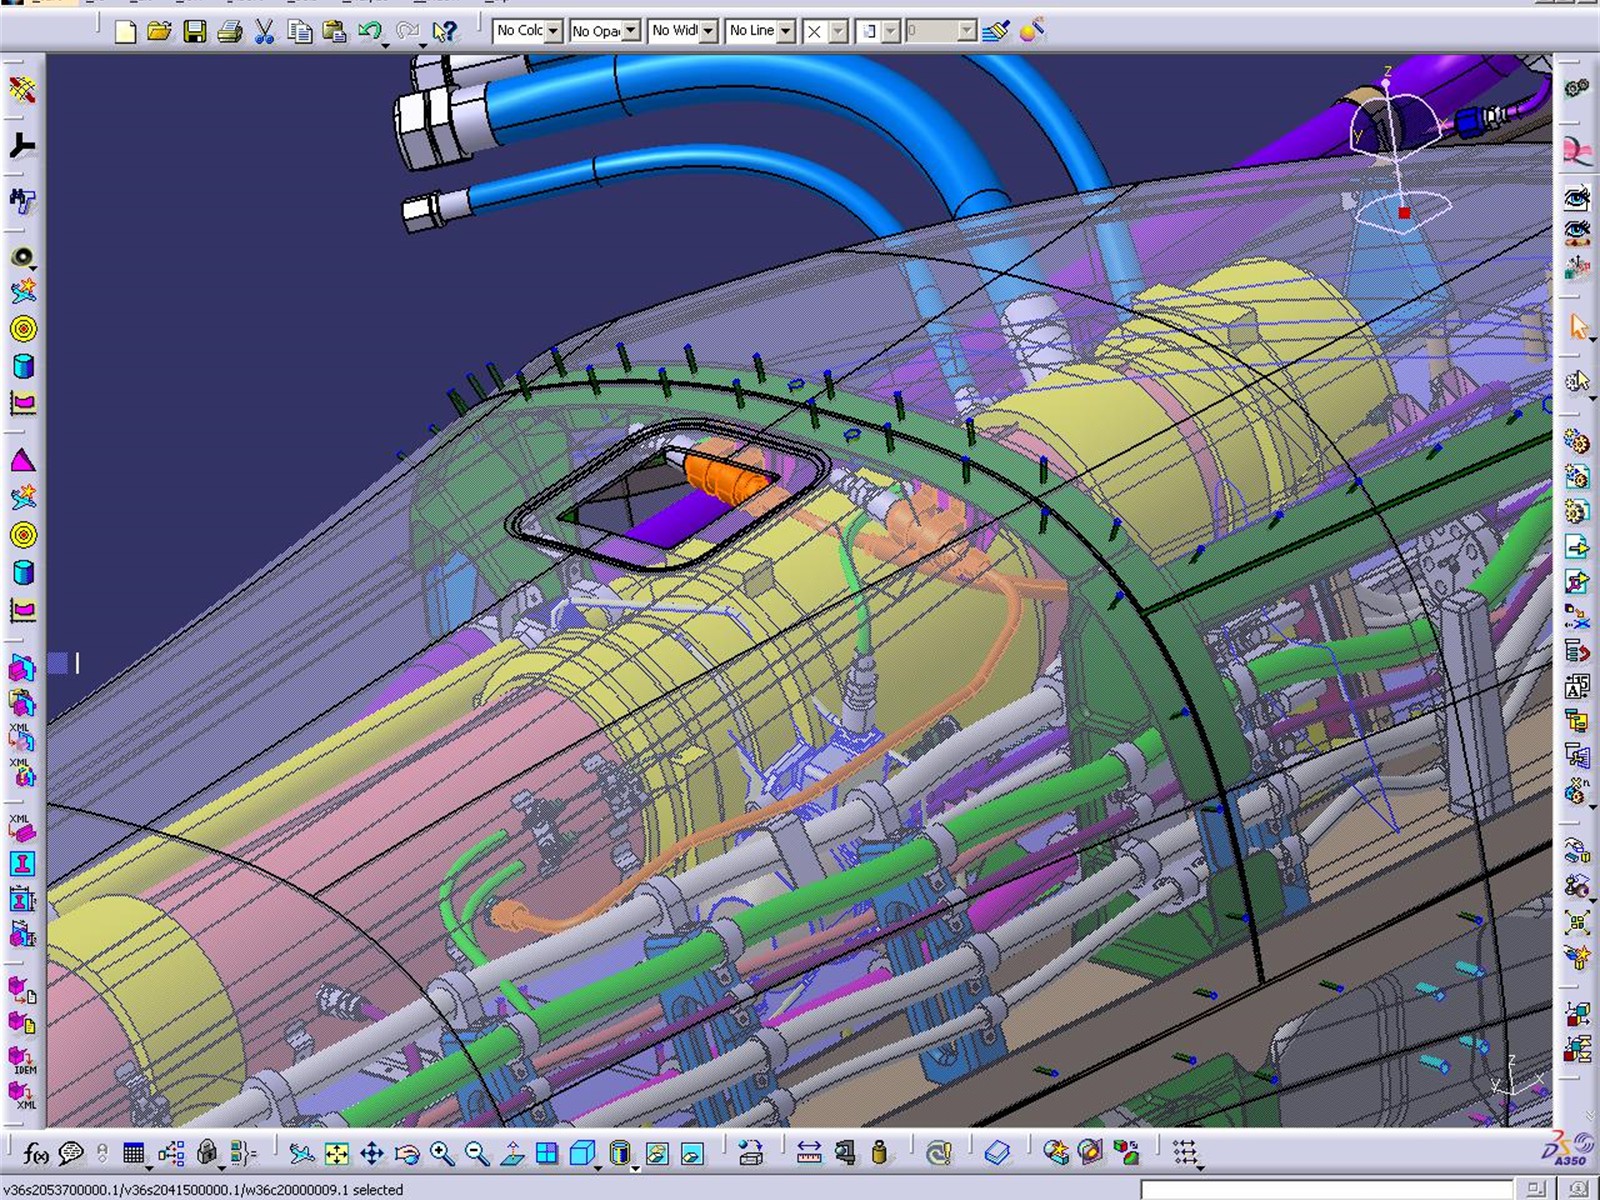Viewport: 1600px width, 1200px height.
Task: Open the Formula f(x) tool
Action: pyautogui.click(x=35, y=1154)
